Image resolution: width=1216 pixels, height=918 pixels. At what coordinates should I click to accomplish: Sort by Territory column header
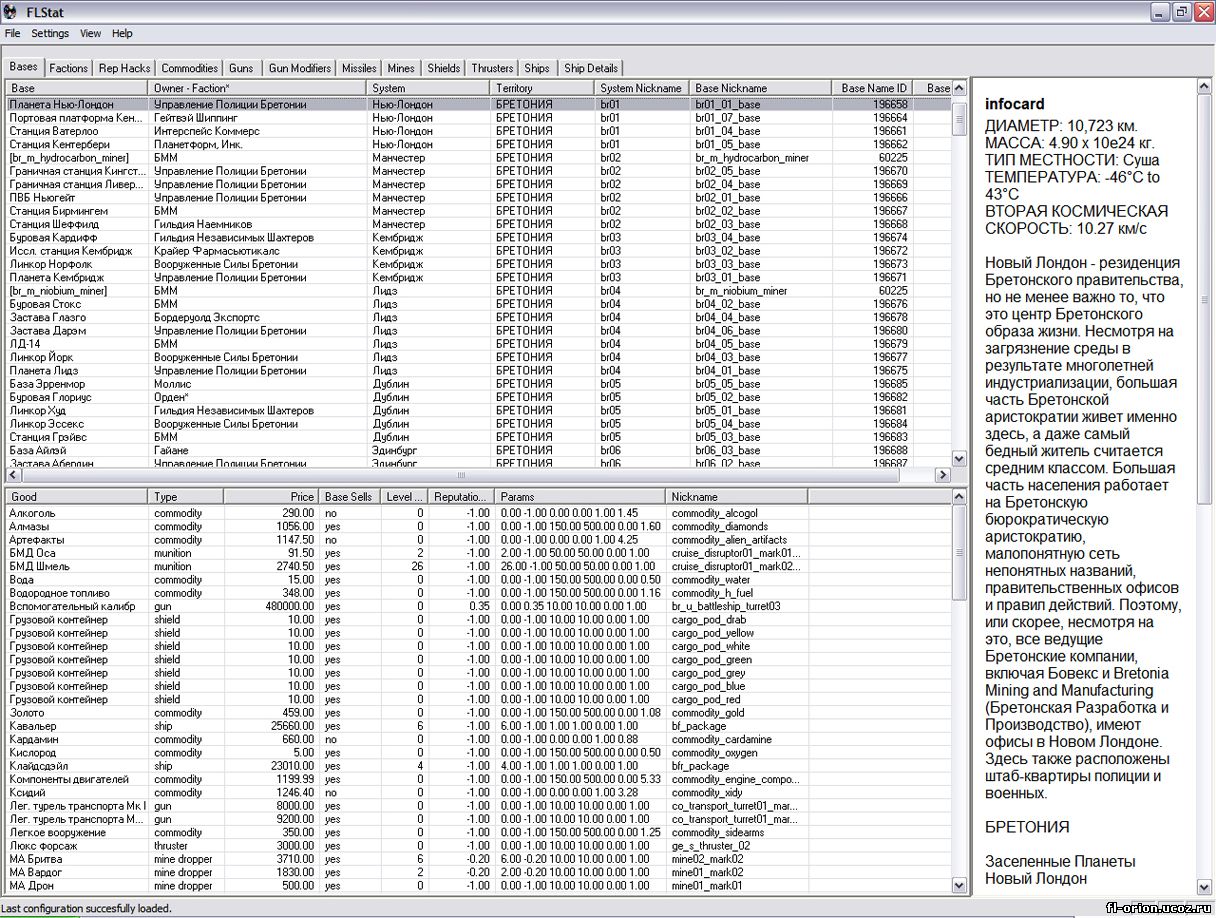(x=543, y=88)
